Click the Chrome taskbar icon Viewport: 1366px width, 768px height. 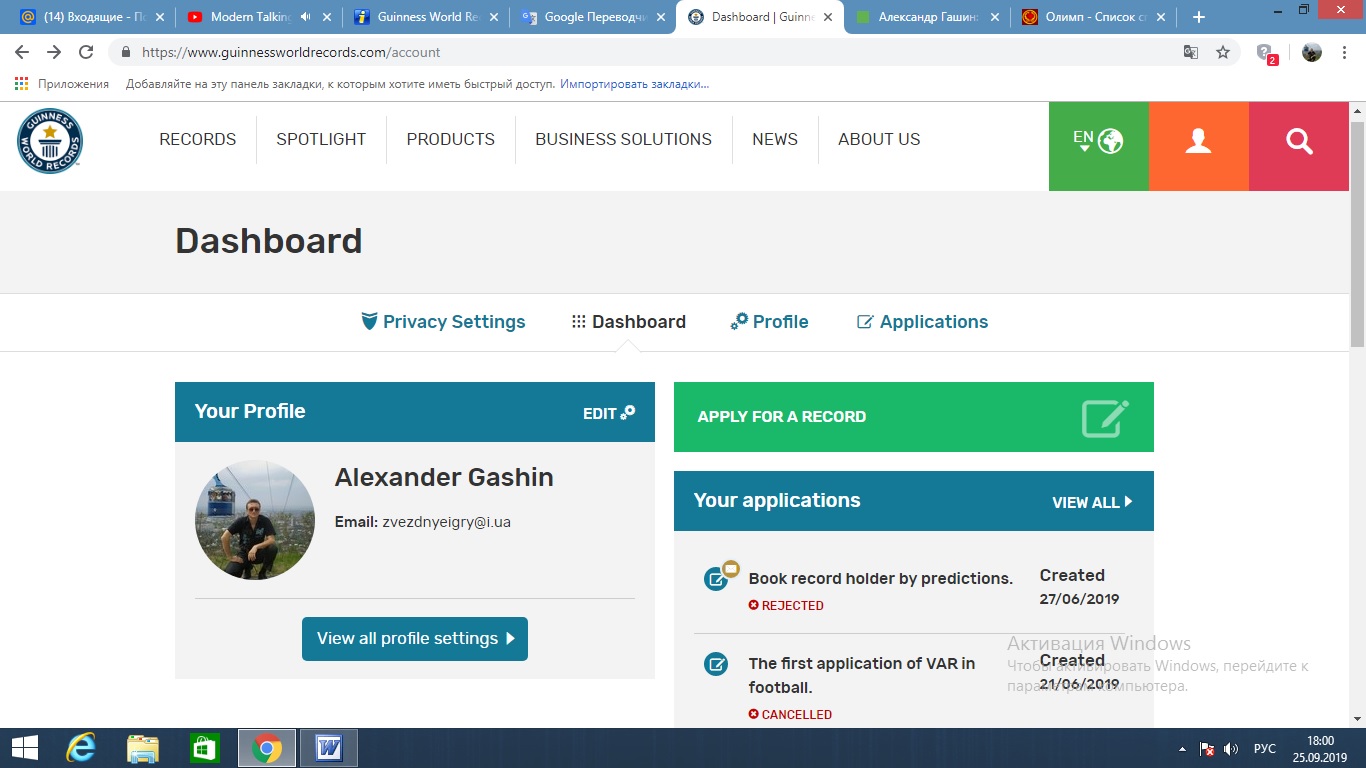pyautogui.click(x=267, y=748)
